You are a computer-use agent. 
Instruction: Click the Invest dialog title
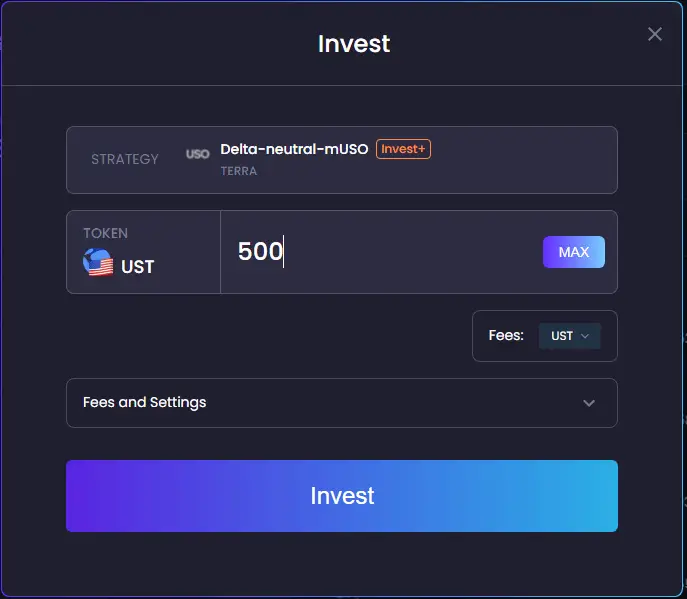point(353,44)
